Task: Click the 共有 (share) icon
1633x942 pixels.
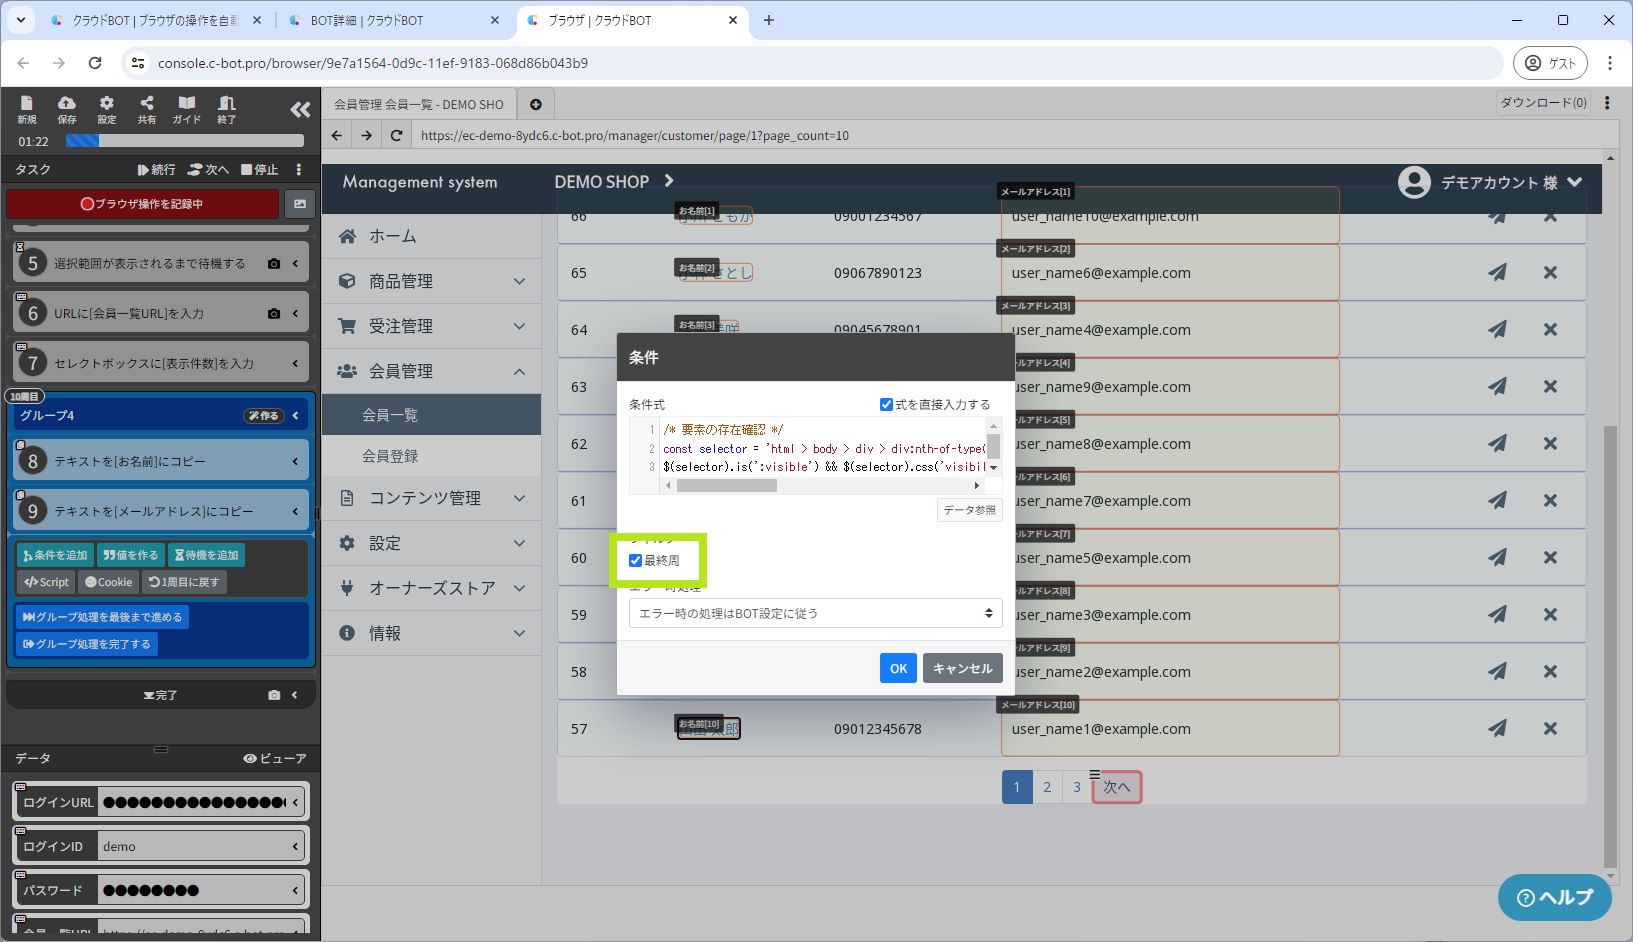Action: coord(147,109)
